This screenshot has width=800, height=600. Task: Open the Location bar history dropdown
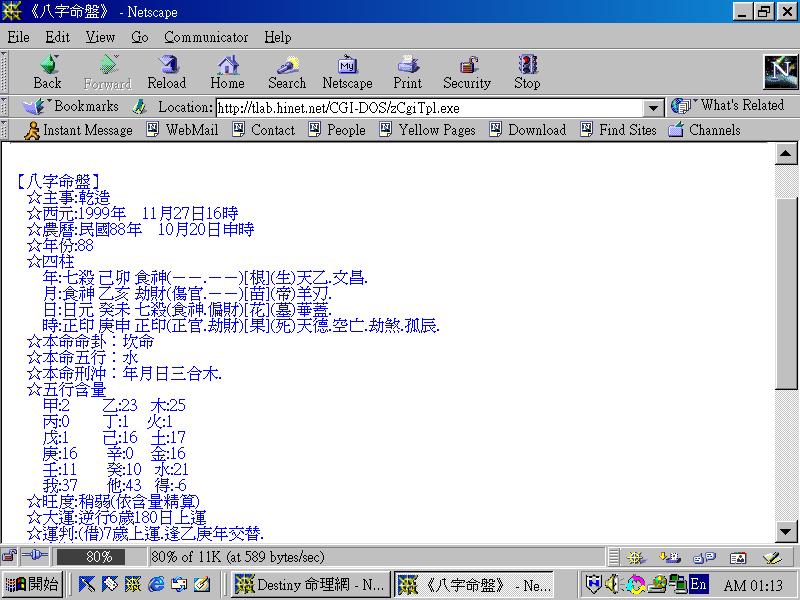coord(655,106)
